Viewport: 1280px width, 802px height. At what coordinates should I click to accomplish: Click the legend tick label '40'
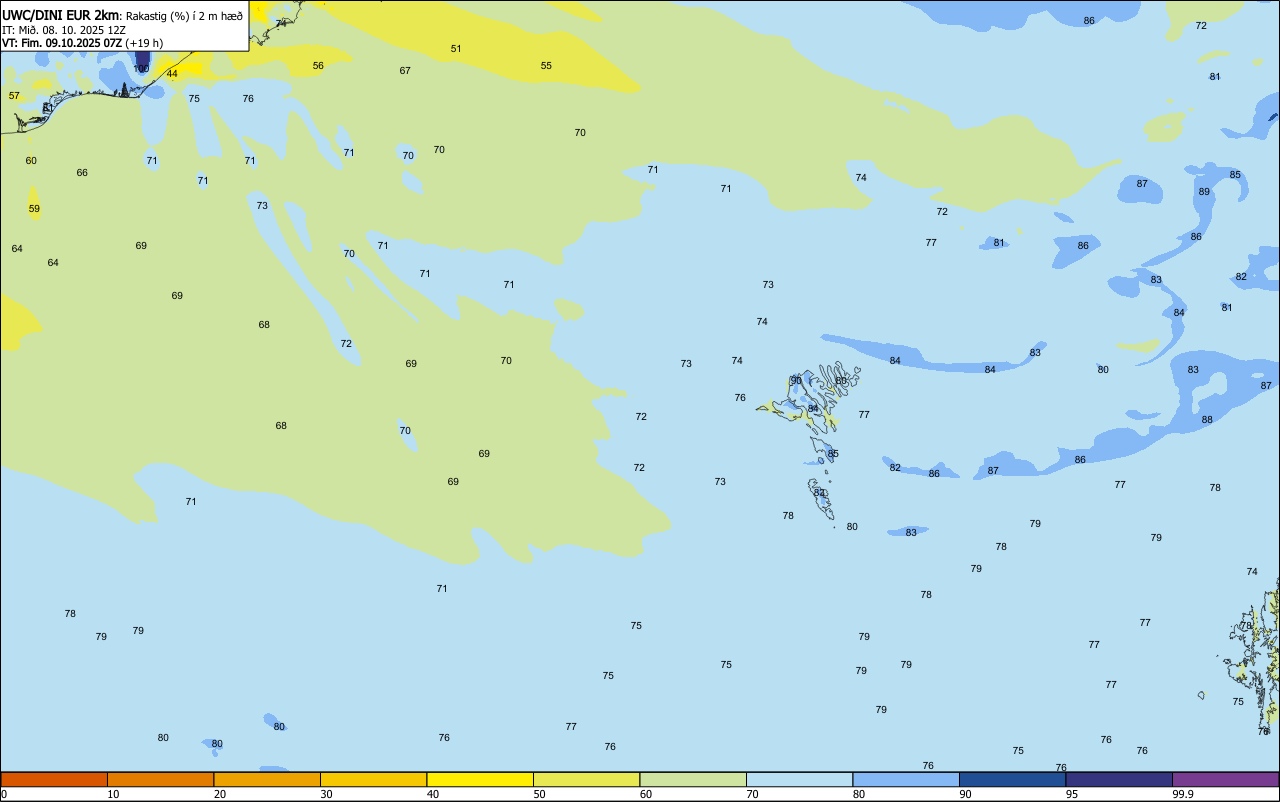pos(433,794)
